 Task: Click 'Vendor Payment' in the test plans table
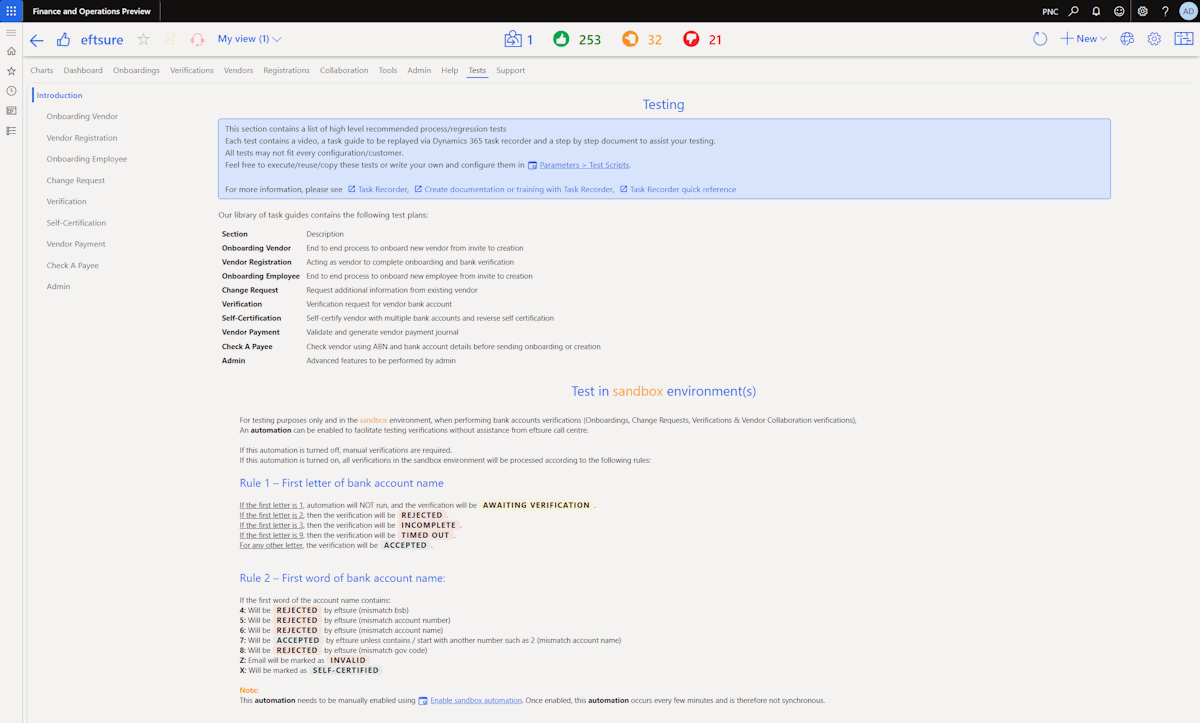tap(251, 332)
